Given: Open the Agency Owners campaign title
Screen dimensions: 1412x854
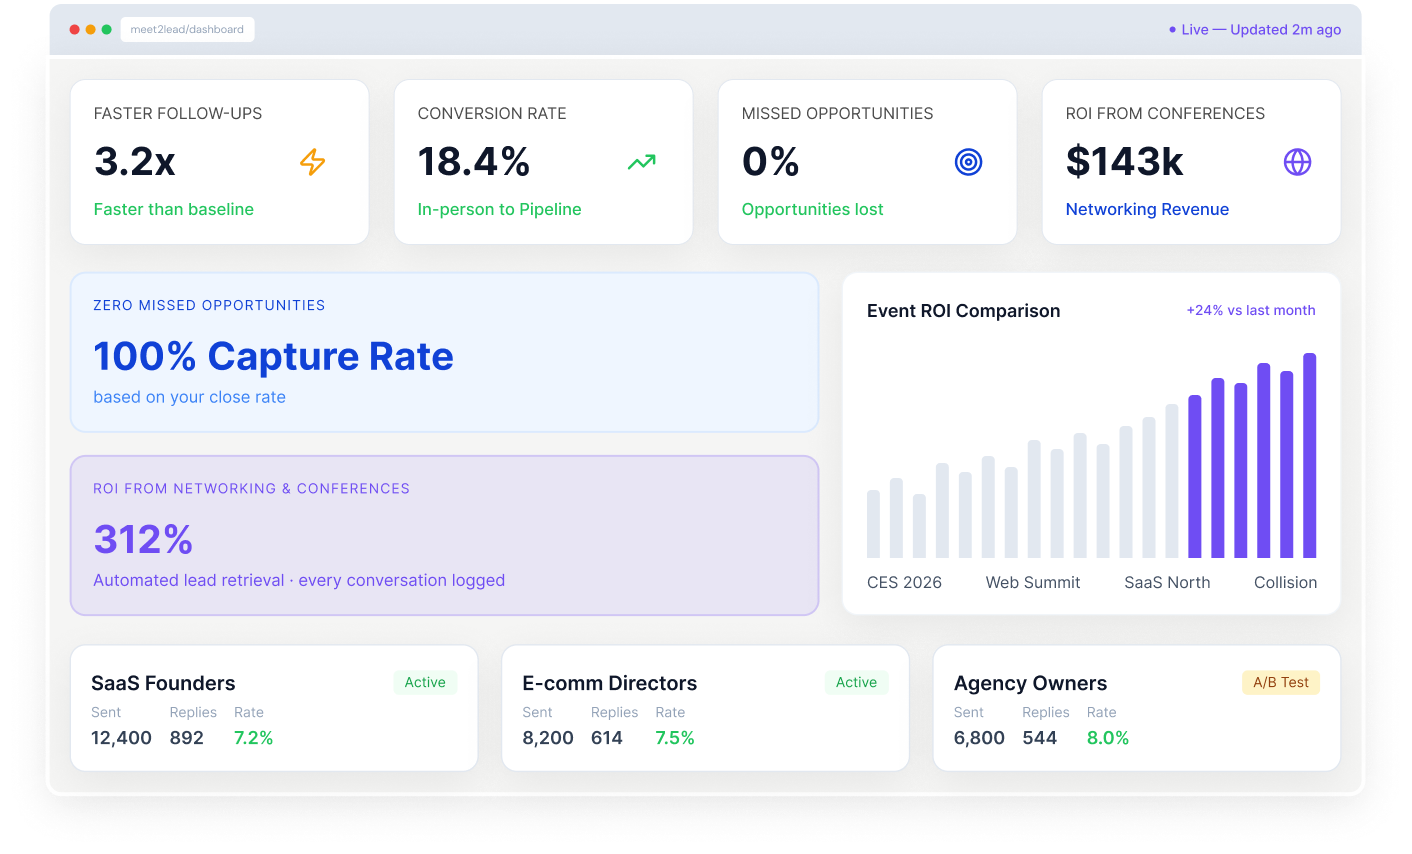Looking at the screenshot, I should (1030, 683).
